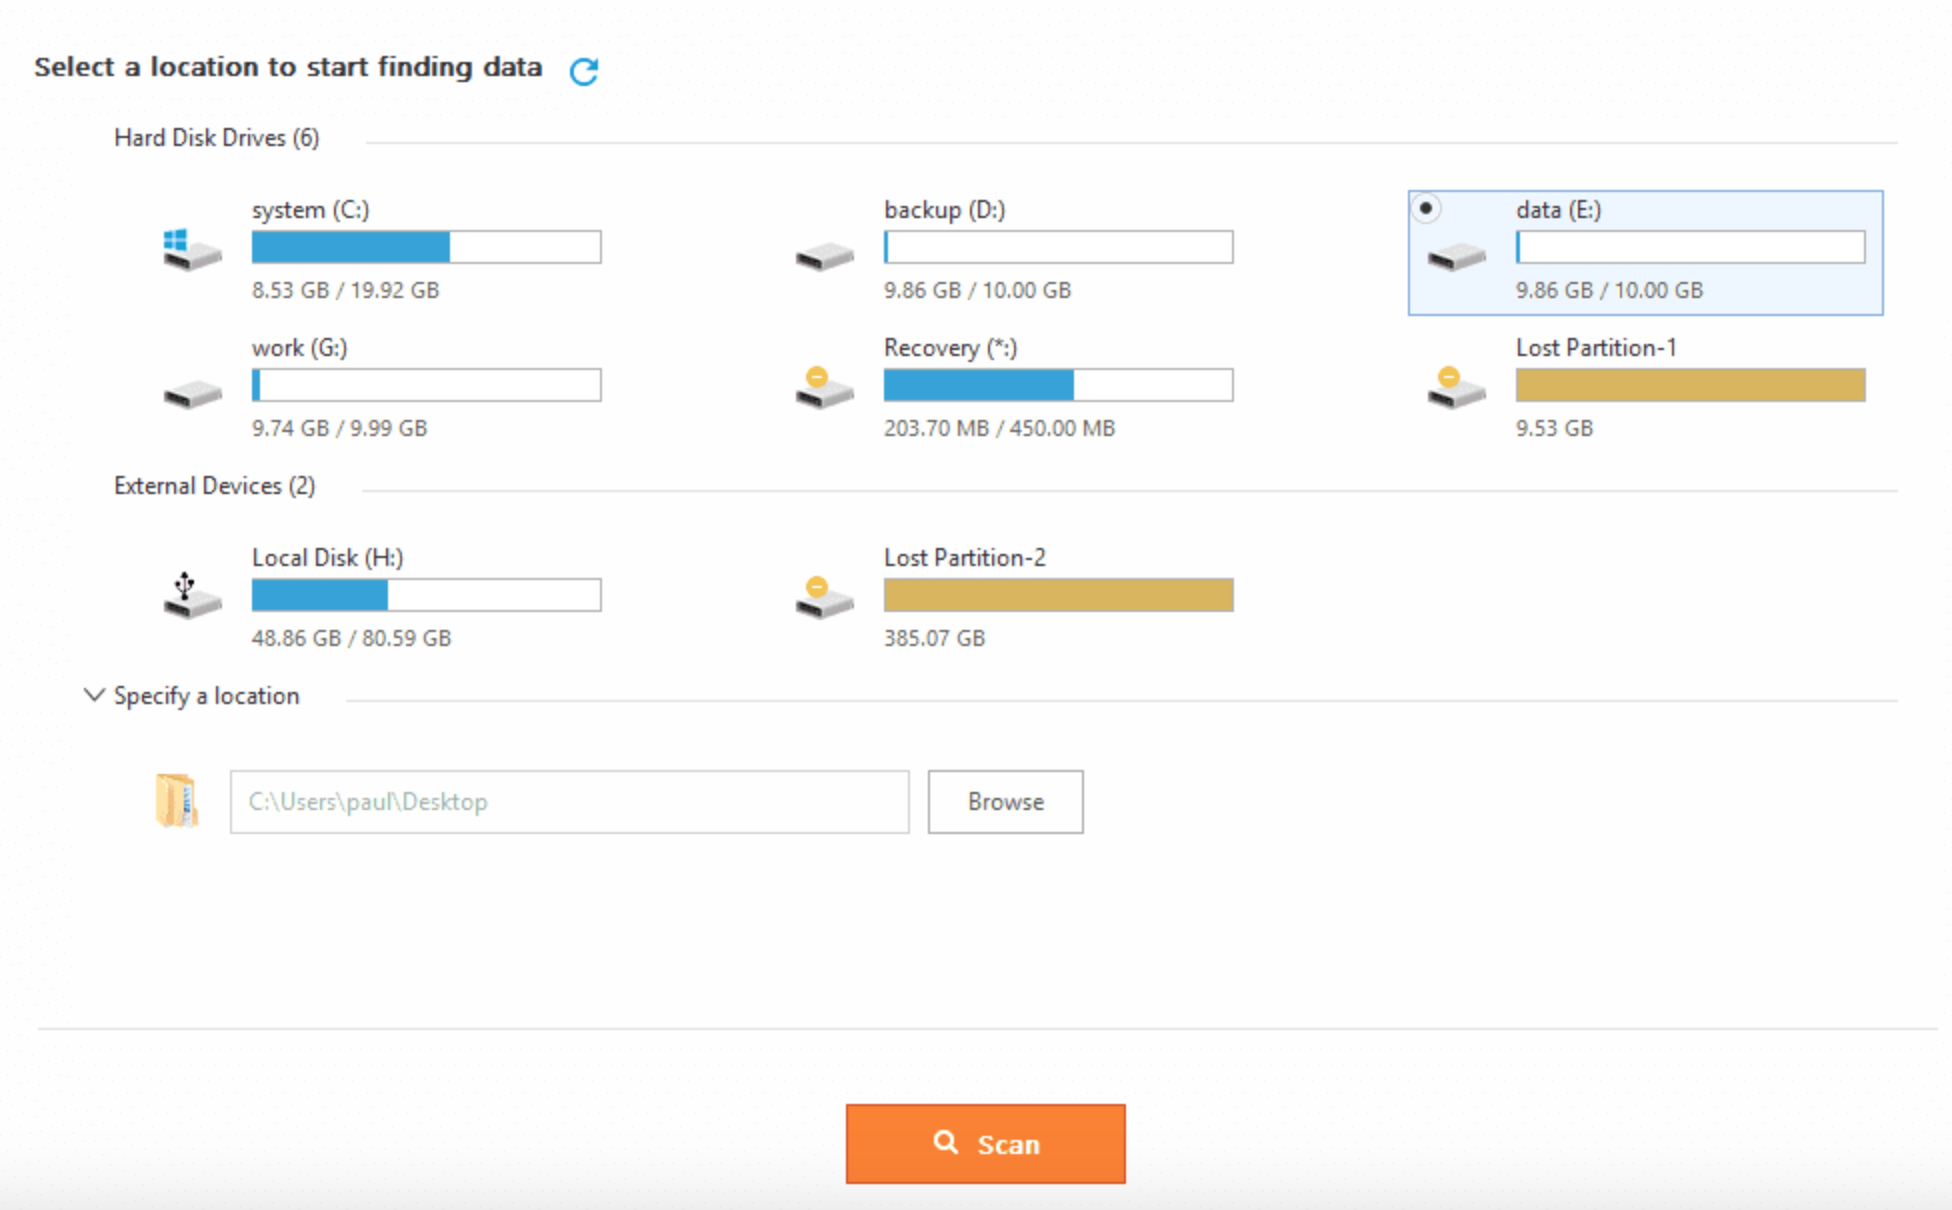
Task: Click the "work (G:)" label
Action: tap(299, 348)
